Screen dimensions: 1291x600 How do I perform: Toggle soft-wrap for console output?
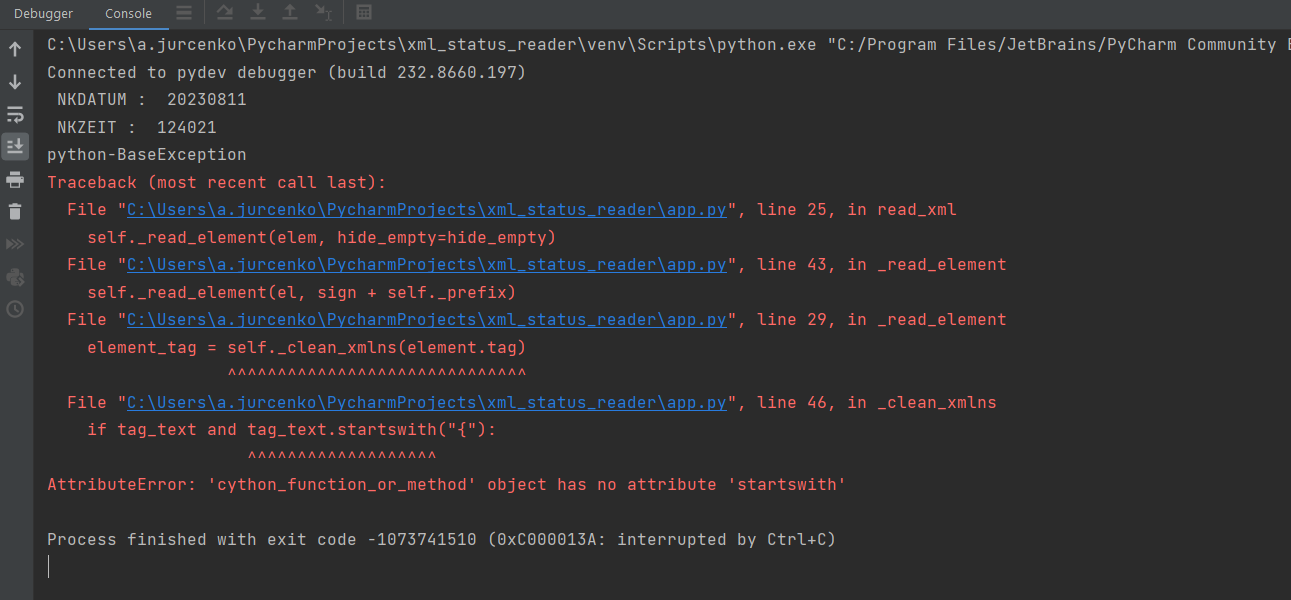point(15,114)
